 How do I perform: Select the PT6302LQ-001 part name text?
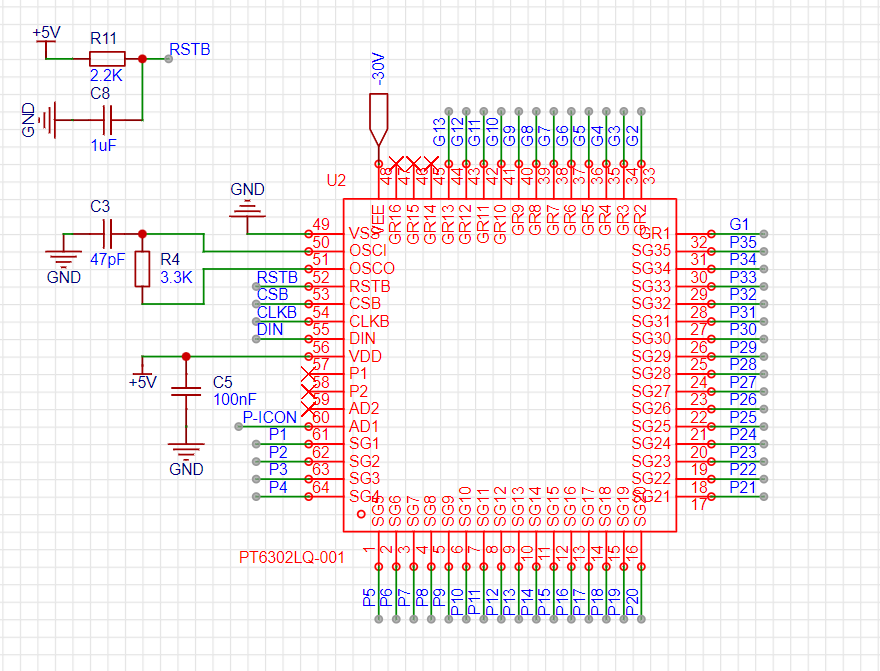(x=291, y=557)
